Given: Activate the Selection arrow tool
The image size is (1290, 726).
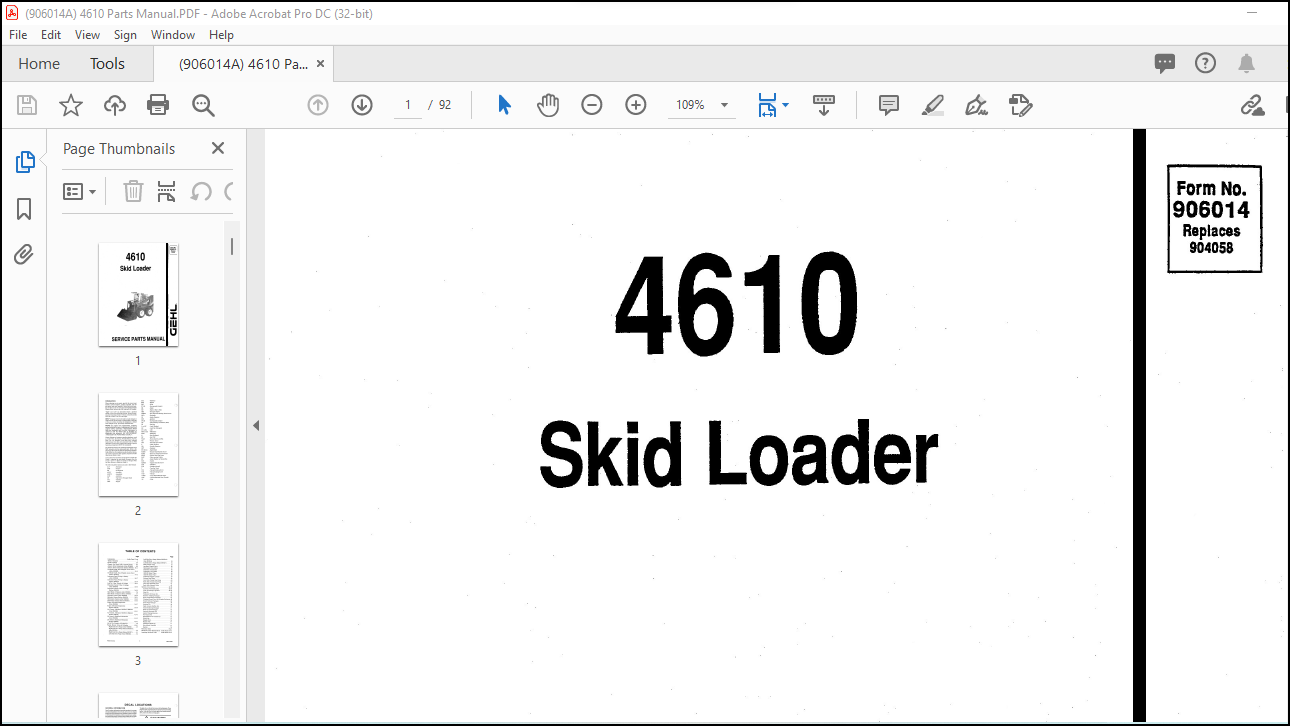Looking at the screenshot, I should click(x=504, y=105).
